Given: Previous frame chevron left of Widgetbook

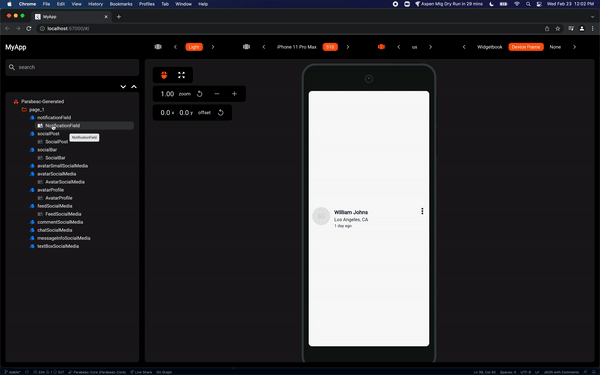Looking at the screenshot, I should pyautogui.click(x=464, y=47).
